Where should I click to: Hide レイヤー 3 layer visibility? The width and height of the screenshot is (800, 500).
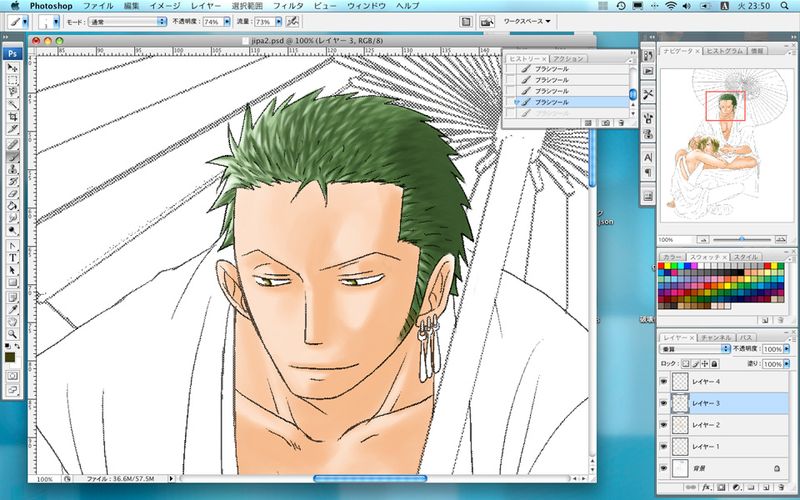(x=664, y=403)
